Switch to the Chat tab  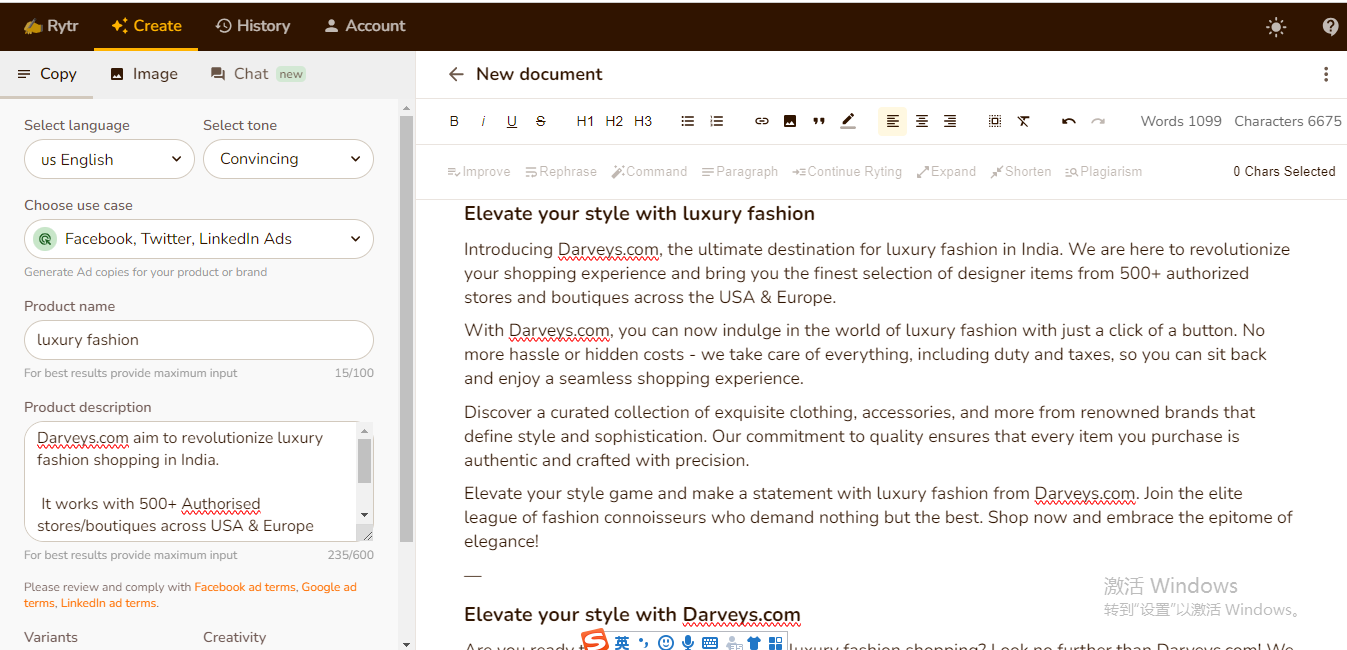257,74
